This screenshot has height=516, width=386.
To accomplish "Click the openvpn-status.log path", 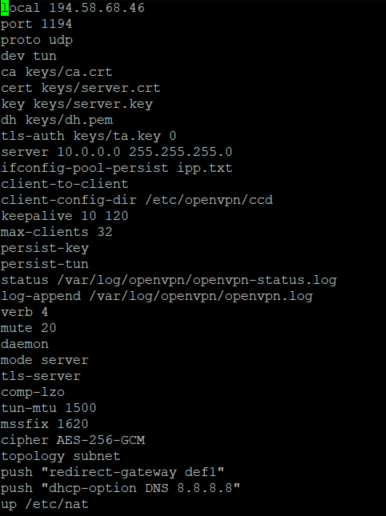I will pos(197,280).
